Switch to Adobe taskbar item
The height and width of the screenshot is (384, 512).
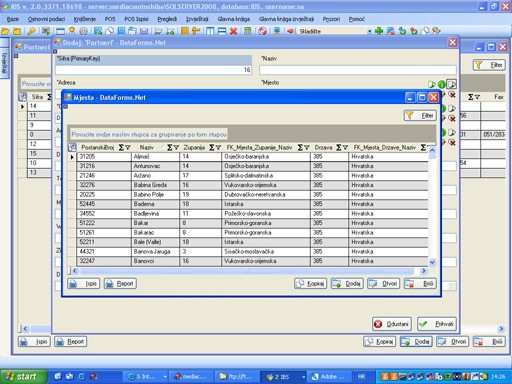pos(329,377)
